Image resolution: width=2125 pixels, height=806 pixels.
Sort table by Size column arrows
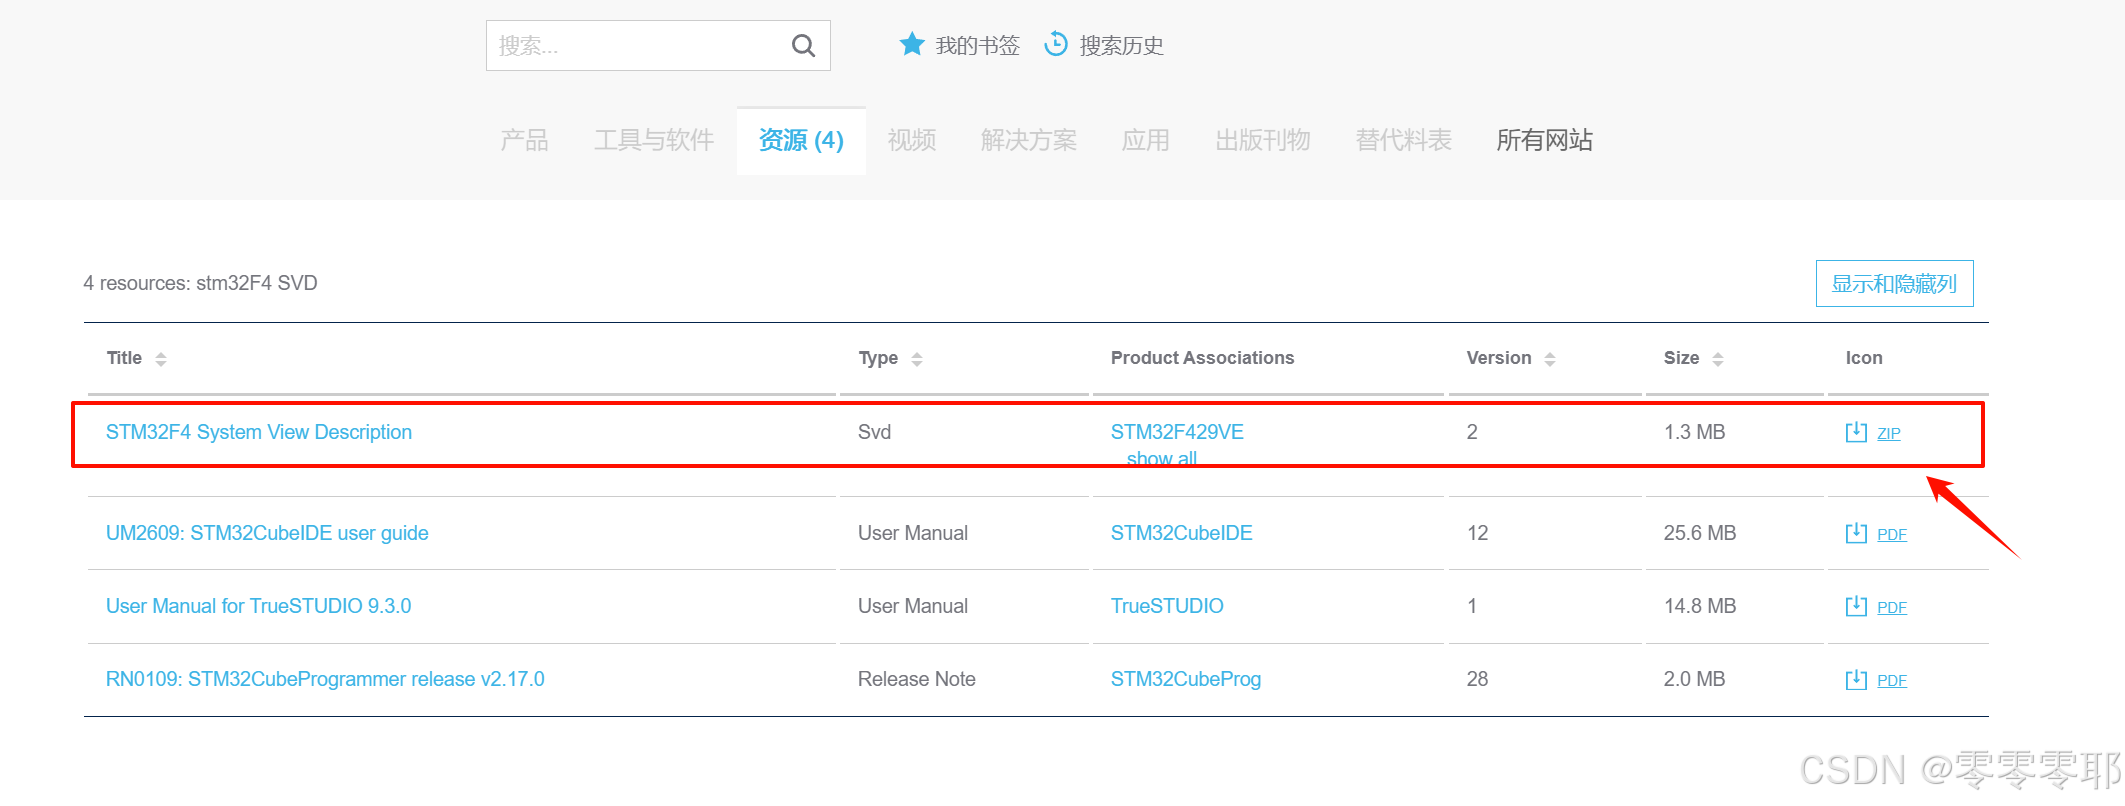pos(1718,359)
